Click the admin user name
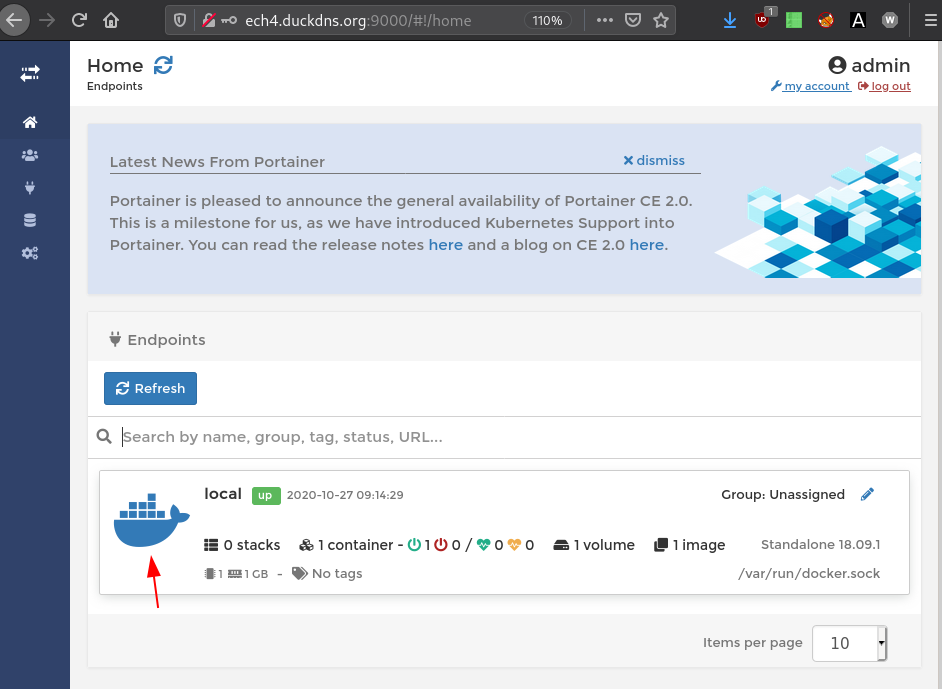This screenshot has height=689, width=942. click(x=881, y=65)
